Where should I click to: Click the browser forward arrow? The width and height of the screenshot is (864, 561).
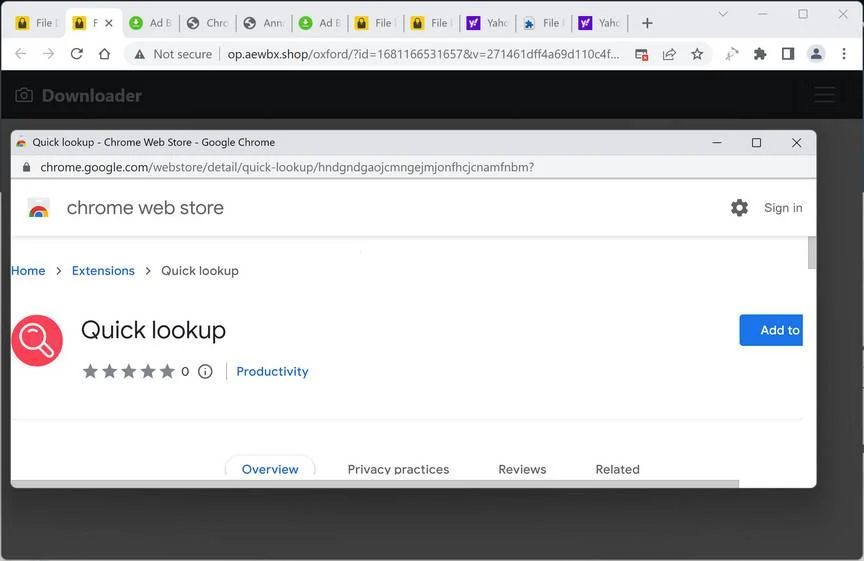point(48,53)
